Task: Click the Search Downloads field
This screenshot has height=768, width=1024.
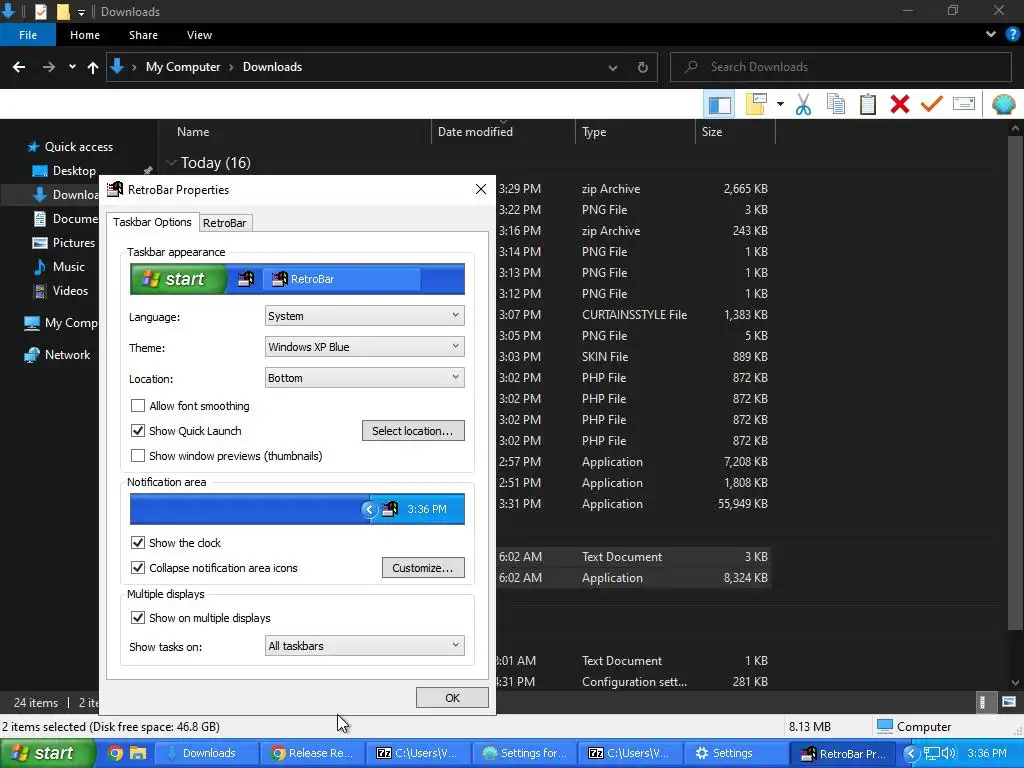Action: [840, 67]
